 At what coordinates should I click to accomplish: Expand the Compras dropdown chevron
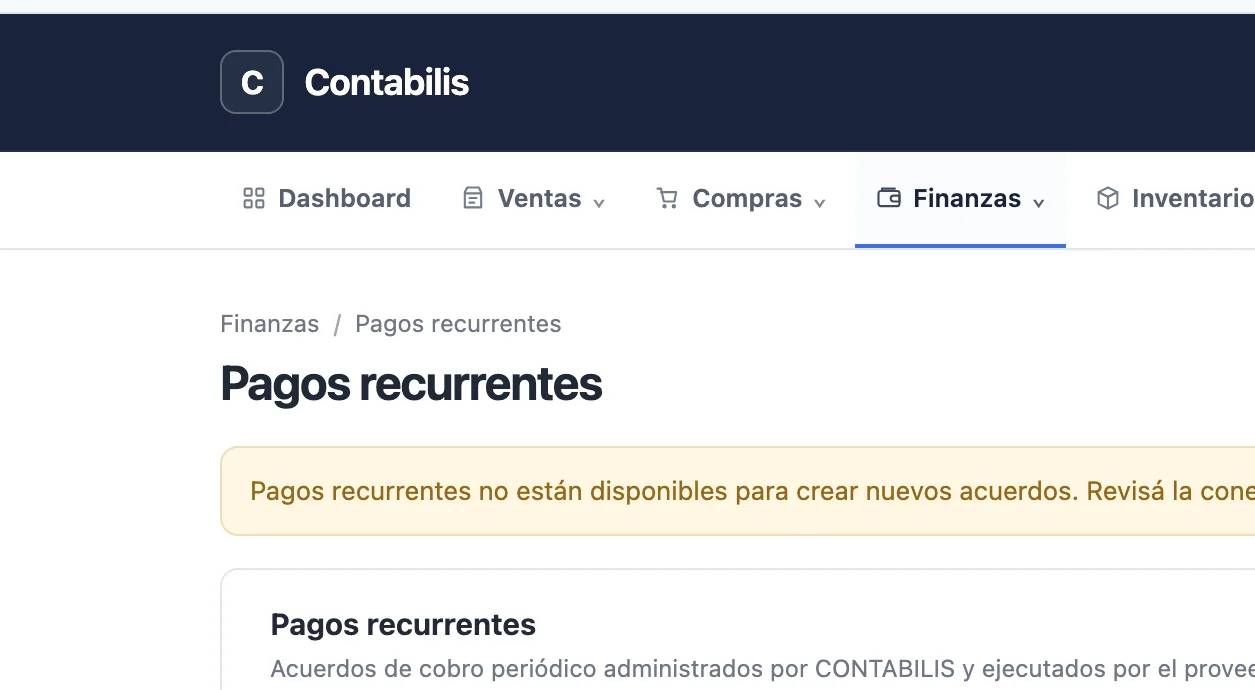[820, 202]
